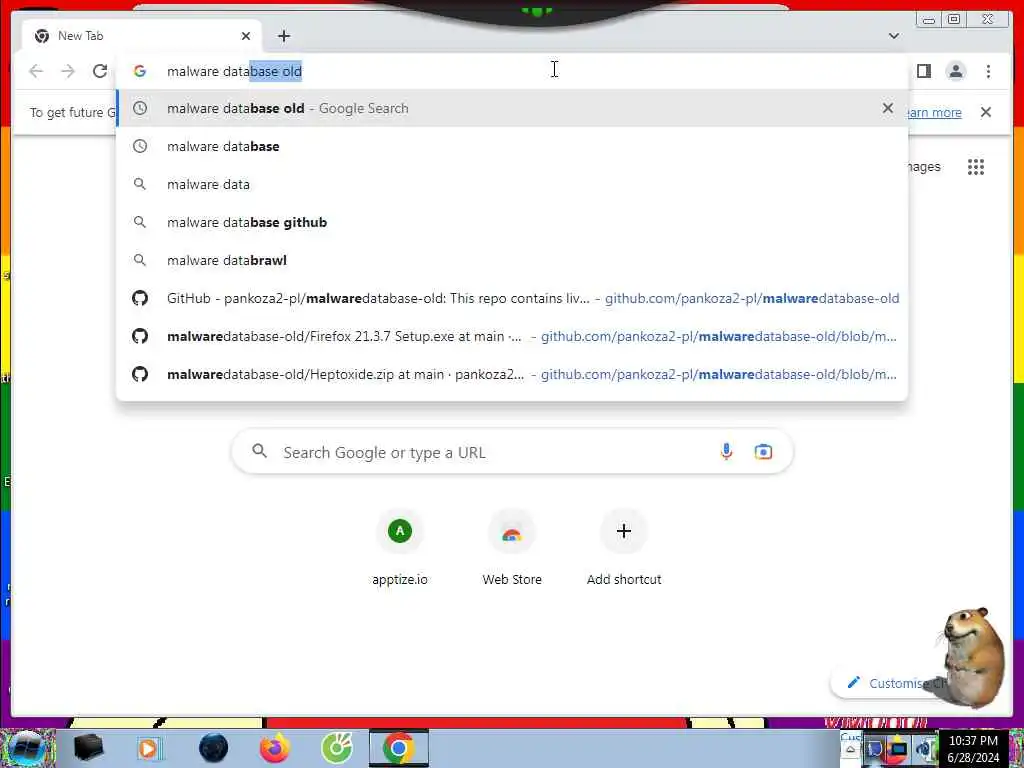Reload the current page
The width and height of the screenshot is (1024, 768).
click(100, 71)
